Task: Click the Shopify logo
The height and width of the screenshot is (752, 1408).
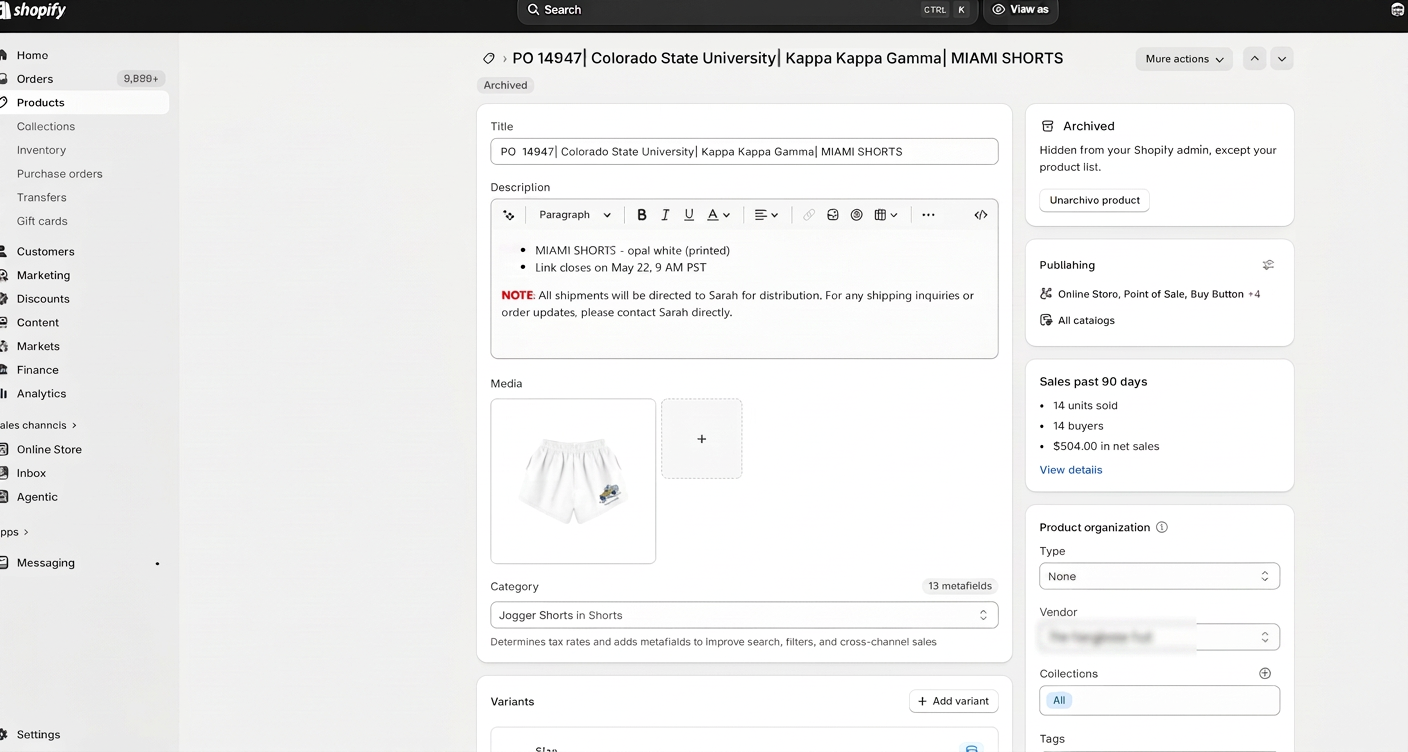Action: tap(33, 10)
